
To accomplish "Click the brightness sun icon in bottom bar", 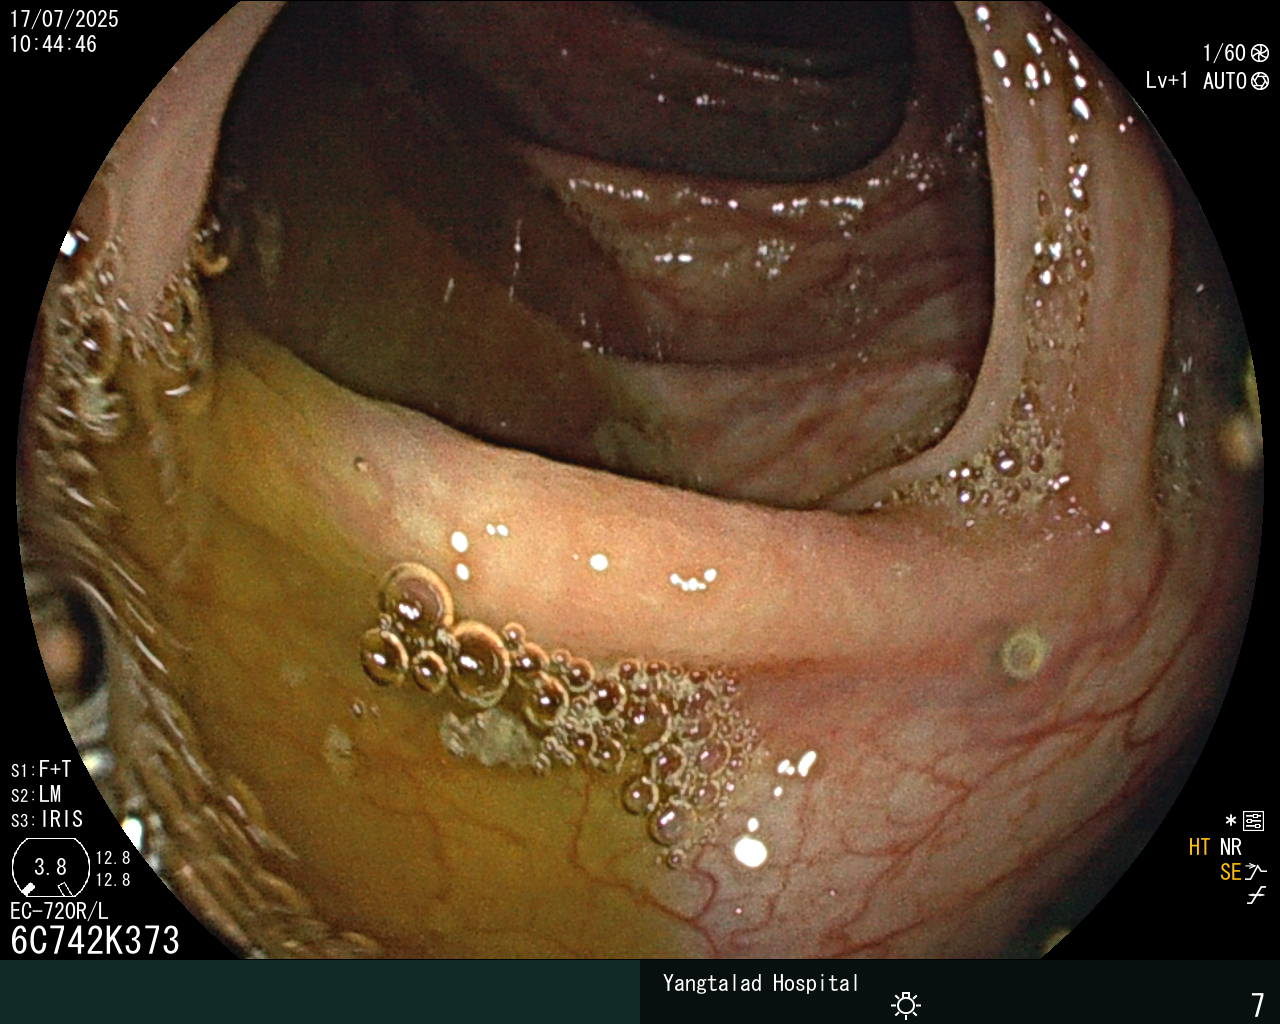I will (x=906, y=1004).
